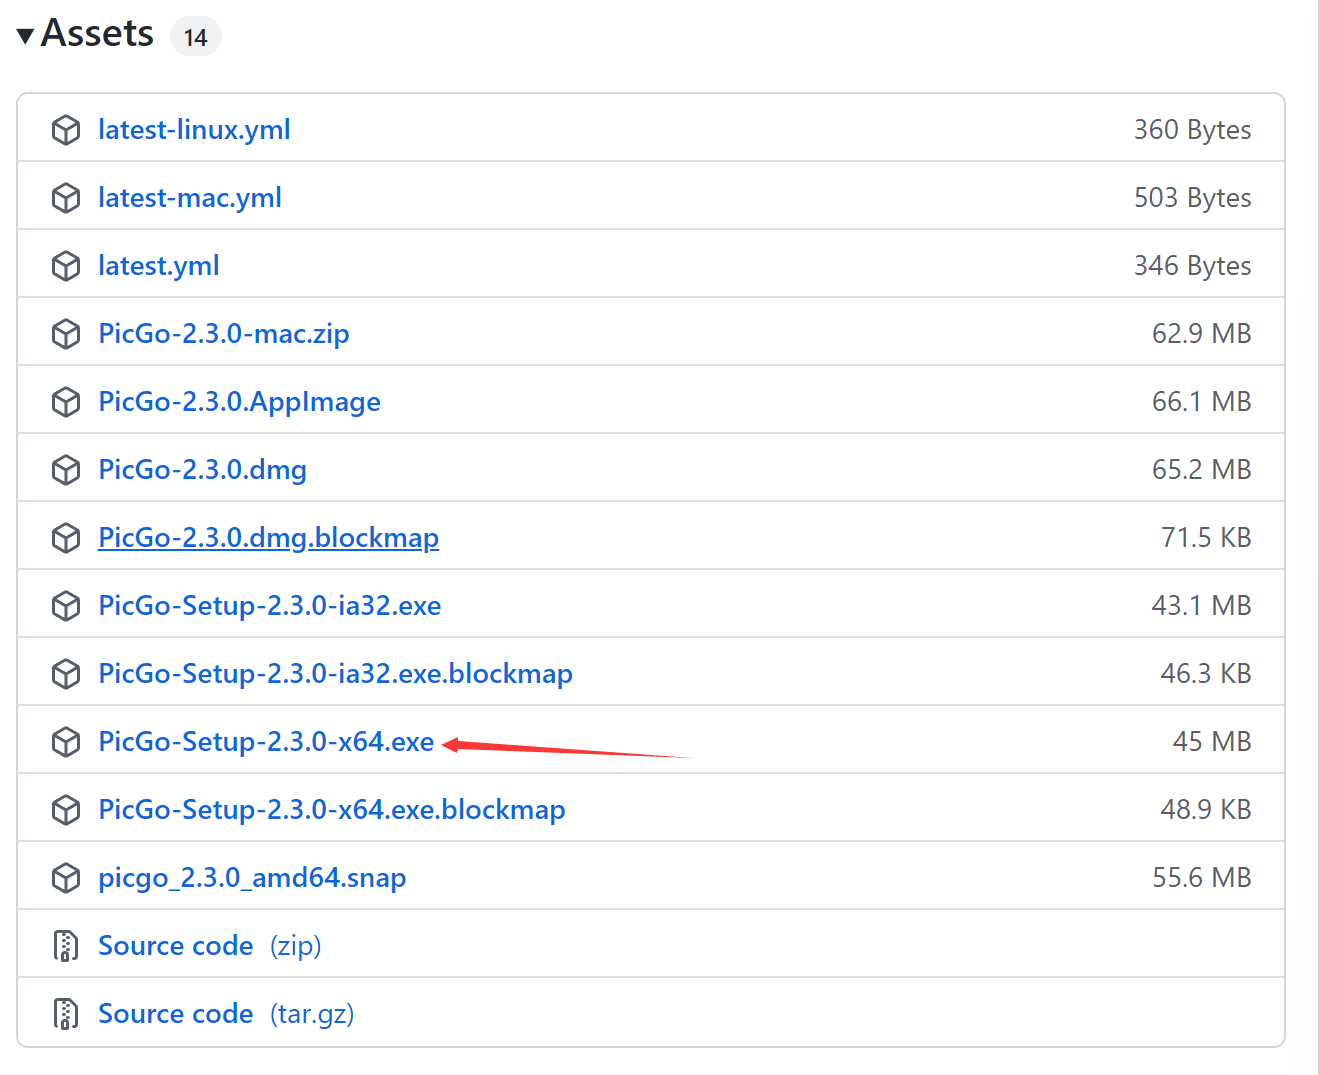
Task: Download PicGo-2.3.0-mac.zip
Action: coord(224,334)
